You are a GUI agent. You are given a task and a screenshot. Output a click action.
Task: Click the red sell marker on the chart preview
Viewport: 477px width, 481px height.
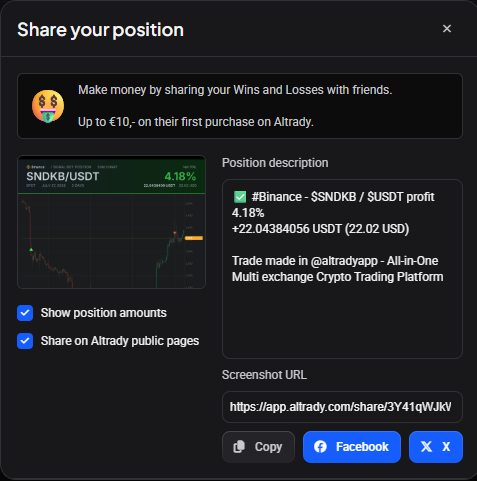click(x=175, y=232)
